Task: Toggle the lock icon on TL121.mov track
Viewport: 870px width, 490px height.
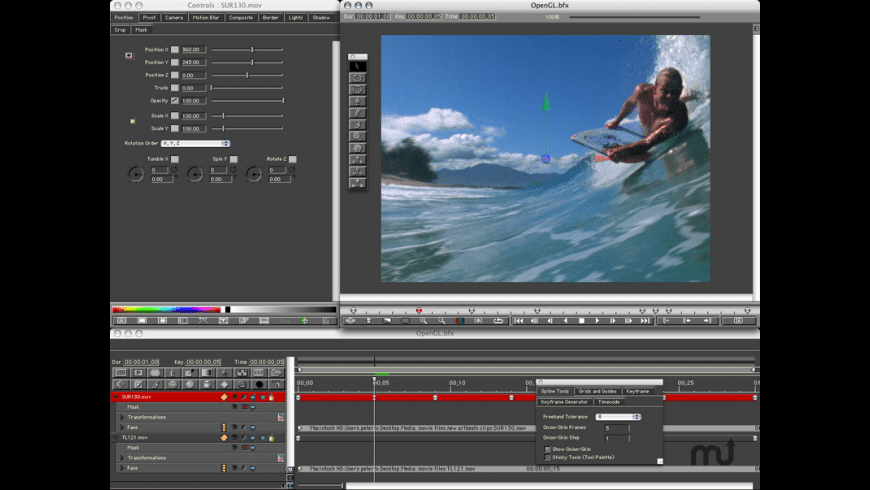Action: pos(271,438)
